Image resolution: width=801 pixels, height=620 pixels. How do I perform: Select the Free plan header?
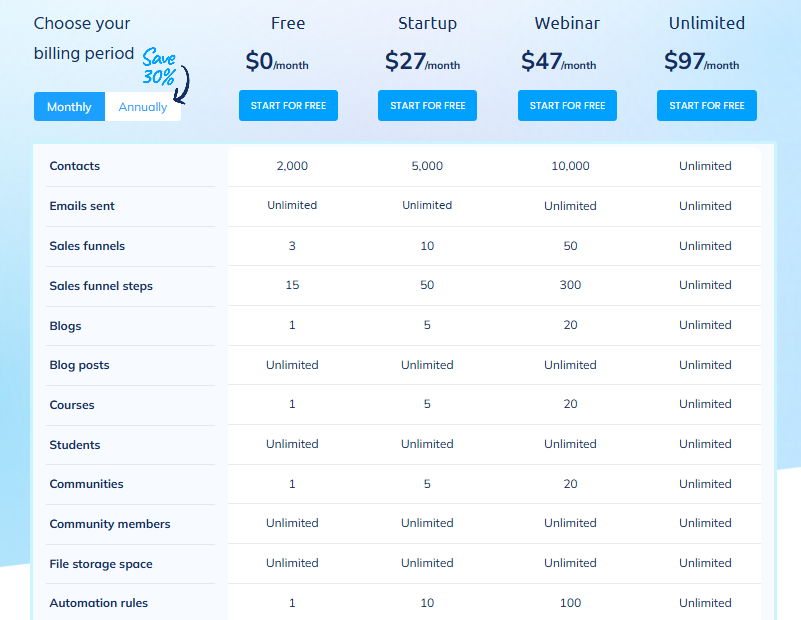tap(288, 22)
